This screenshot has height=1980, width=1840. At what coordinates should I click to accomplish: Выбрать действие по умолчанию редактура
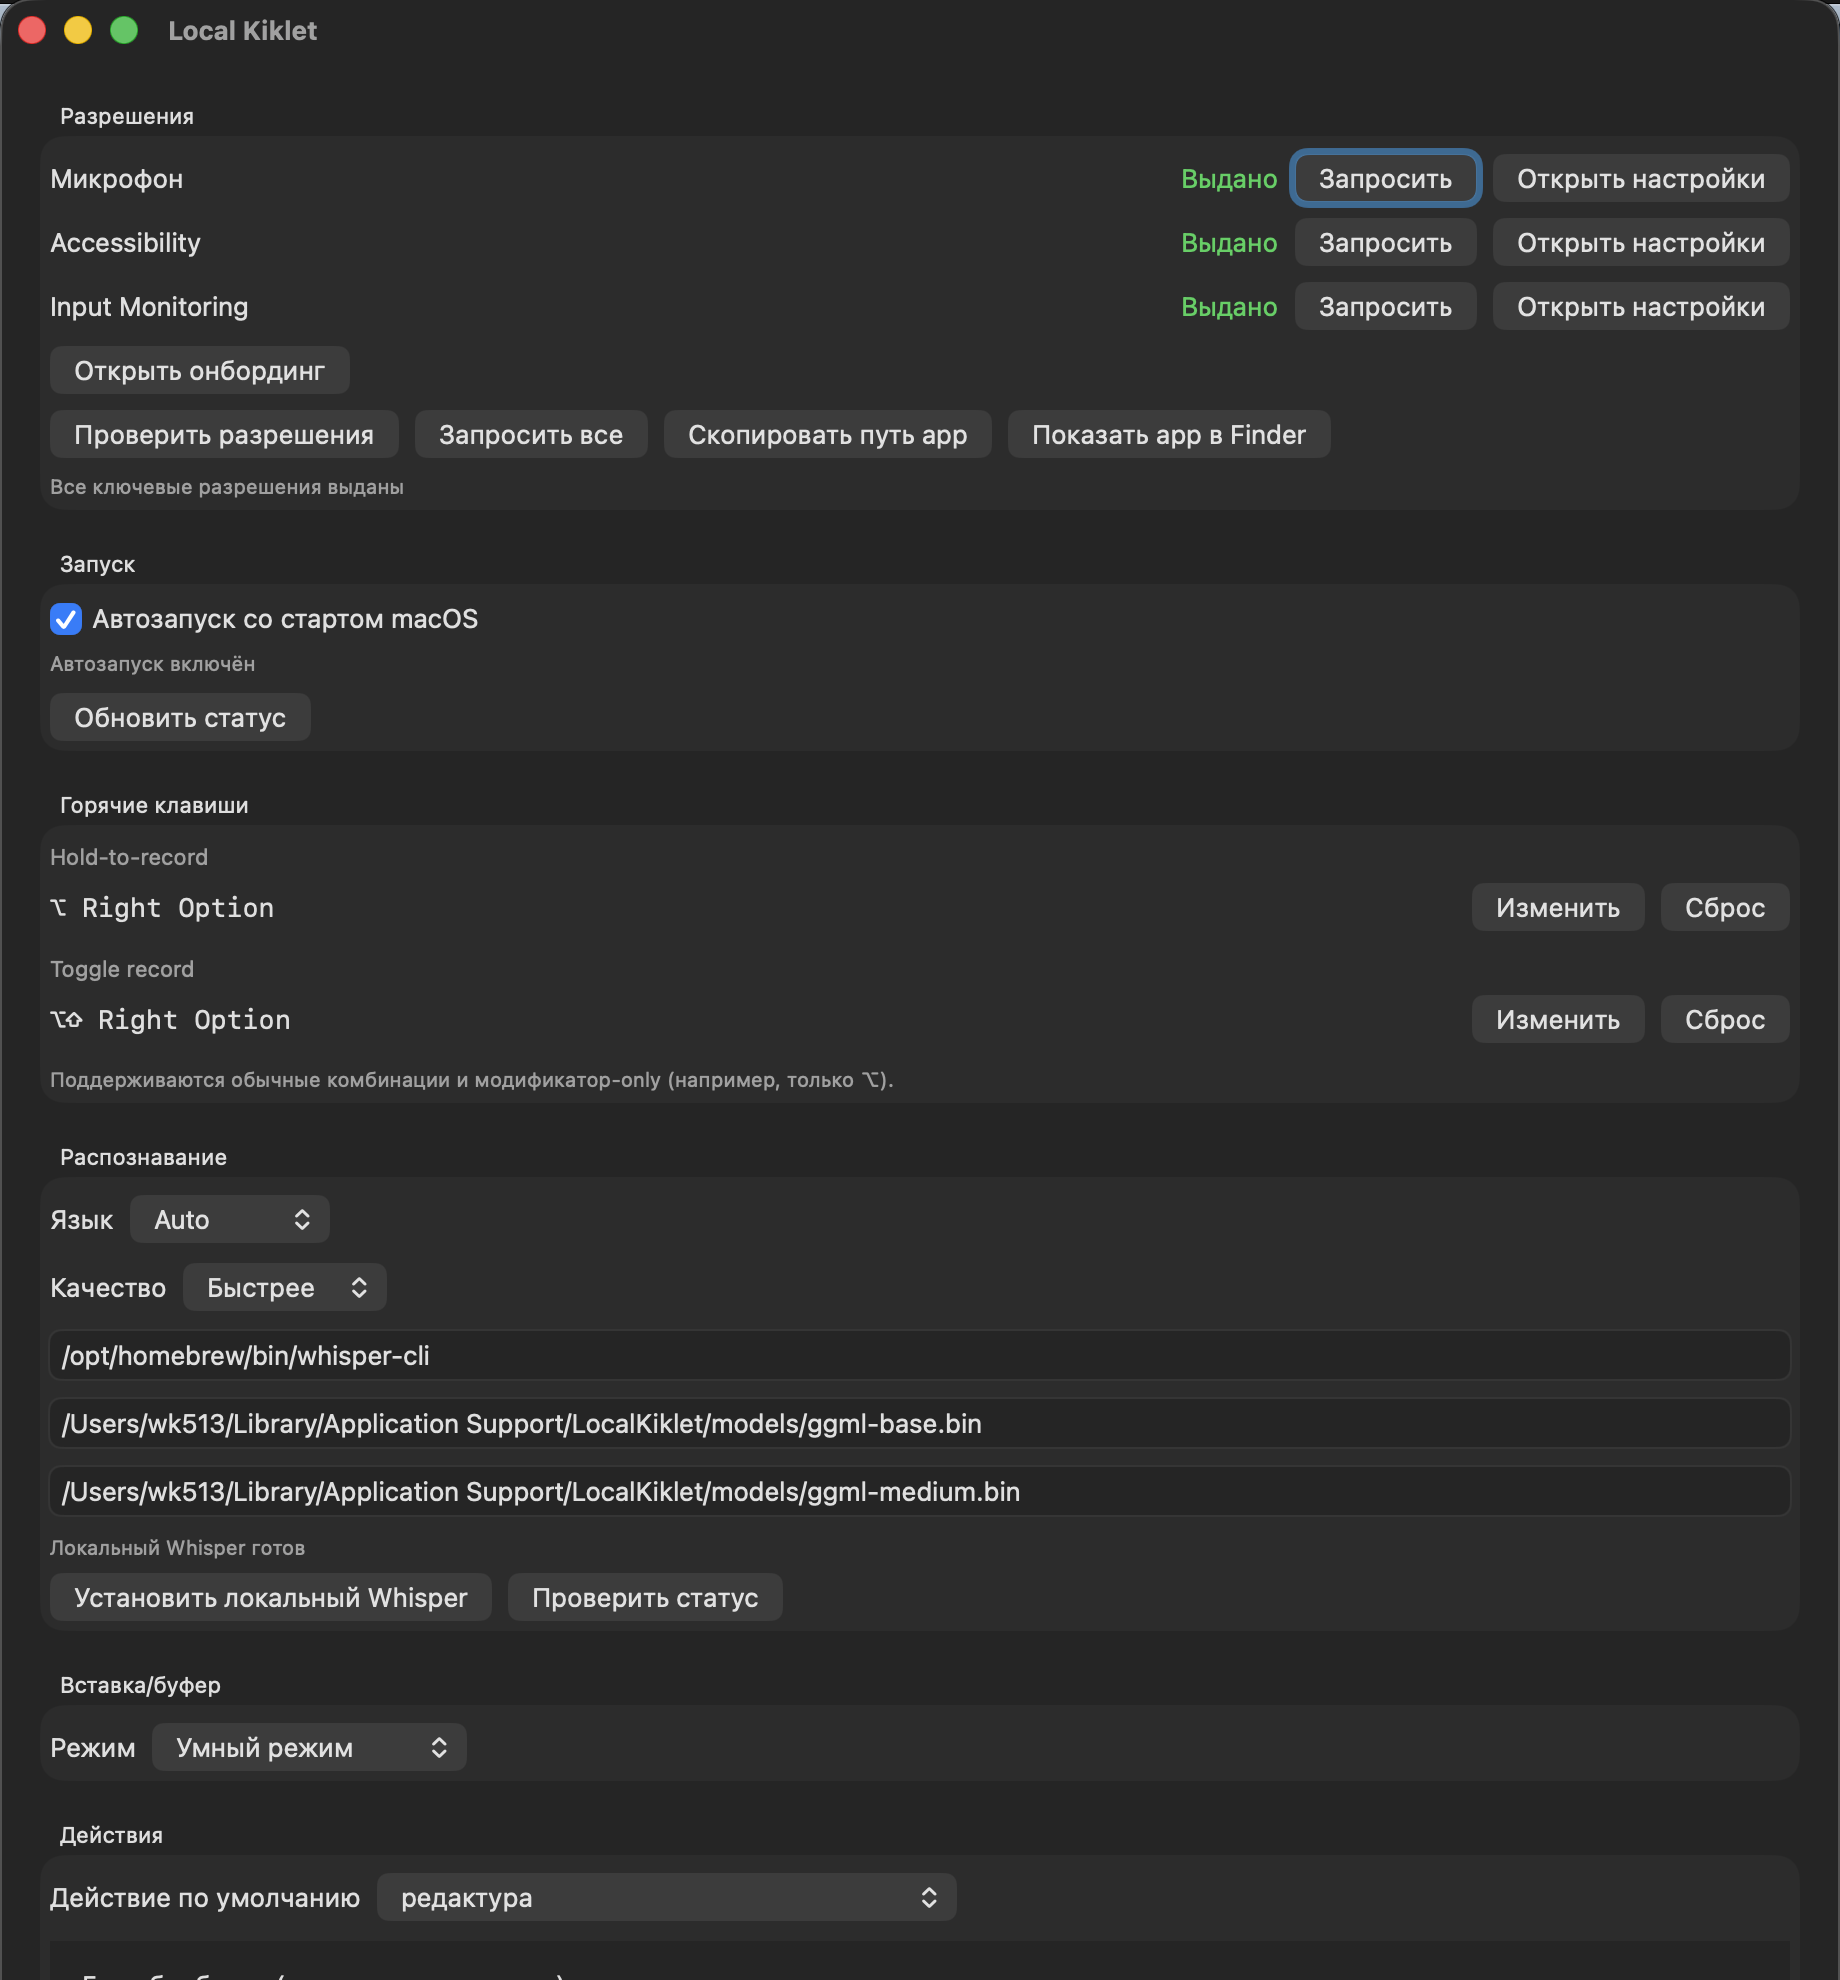point(666,1897)
